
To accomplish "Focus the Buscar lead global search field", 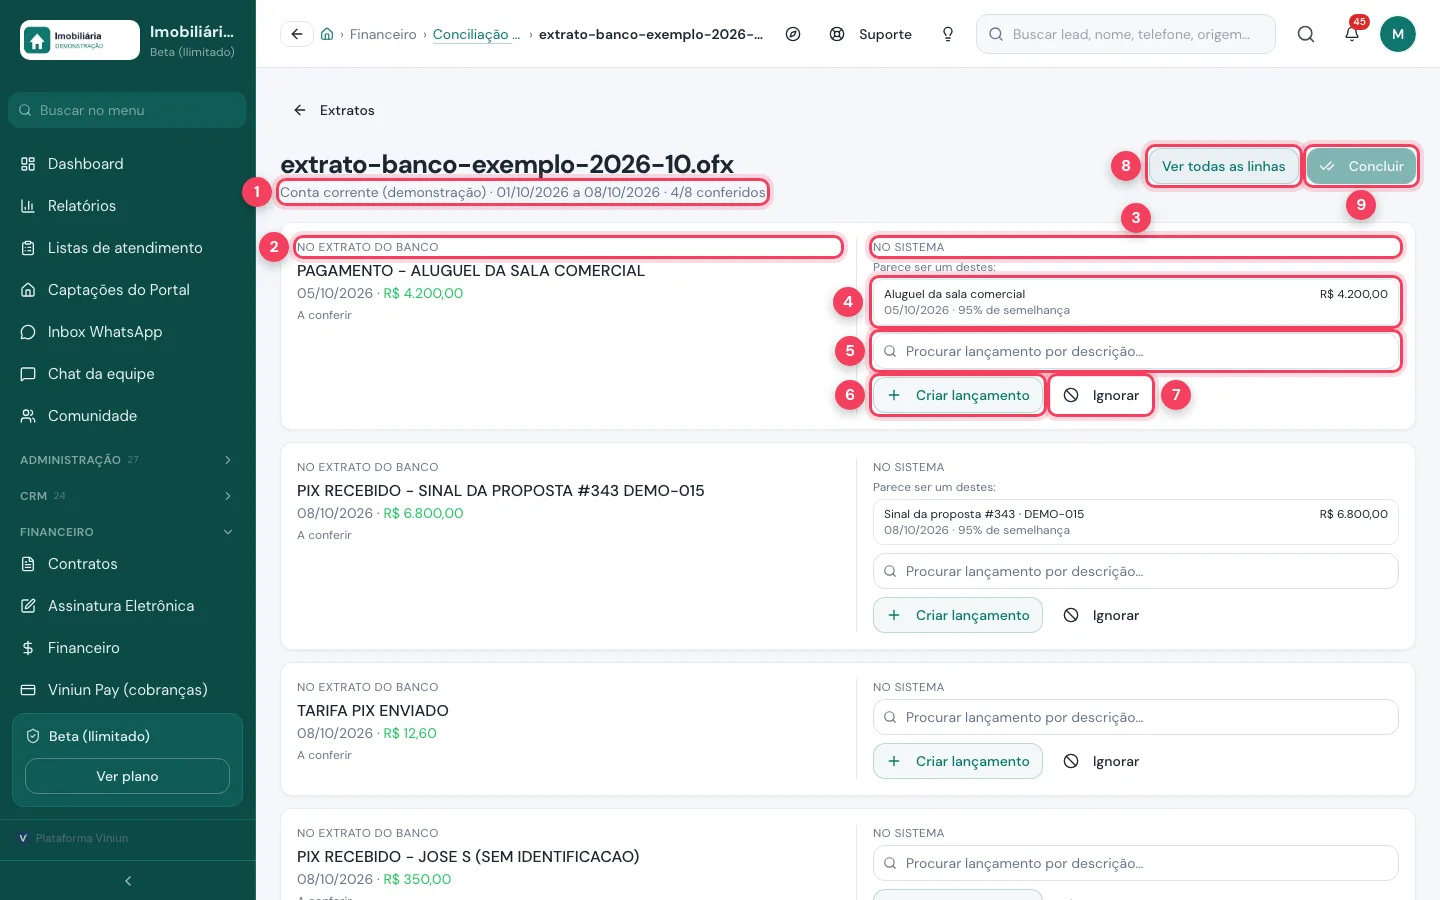I will coord(1126,34).
